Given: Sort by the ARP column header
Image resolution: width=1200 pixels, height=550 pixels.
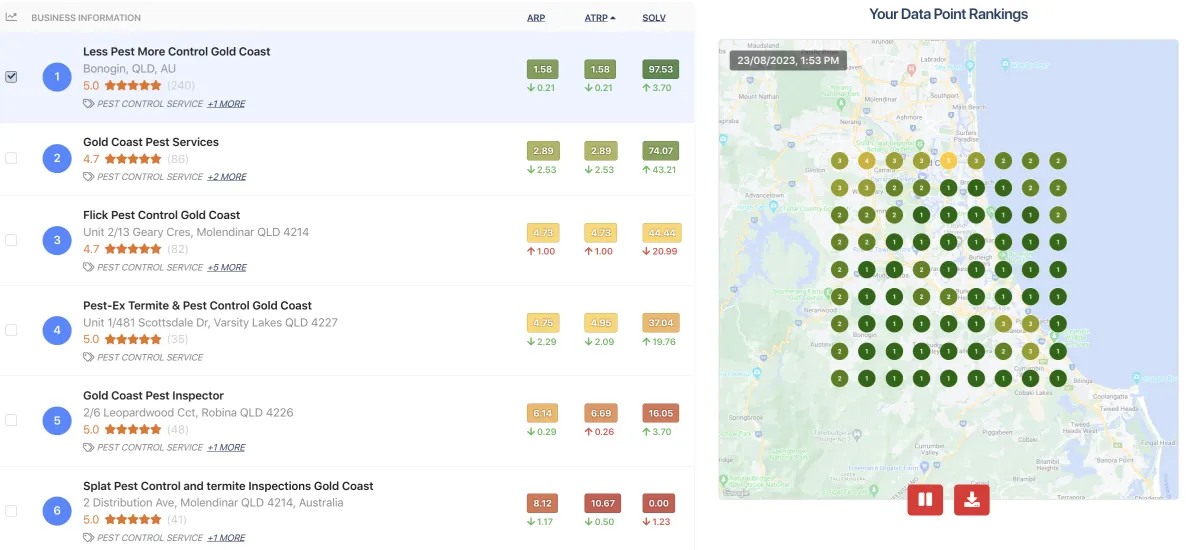Looking at the screenshot, I should pyautogui.click(x=536, y=18).
